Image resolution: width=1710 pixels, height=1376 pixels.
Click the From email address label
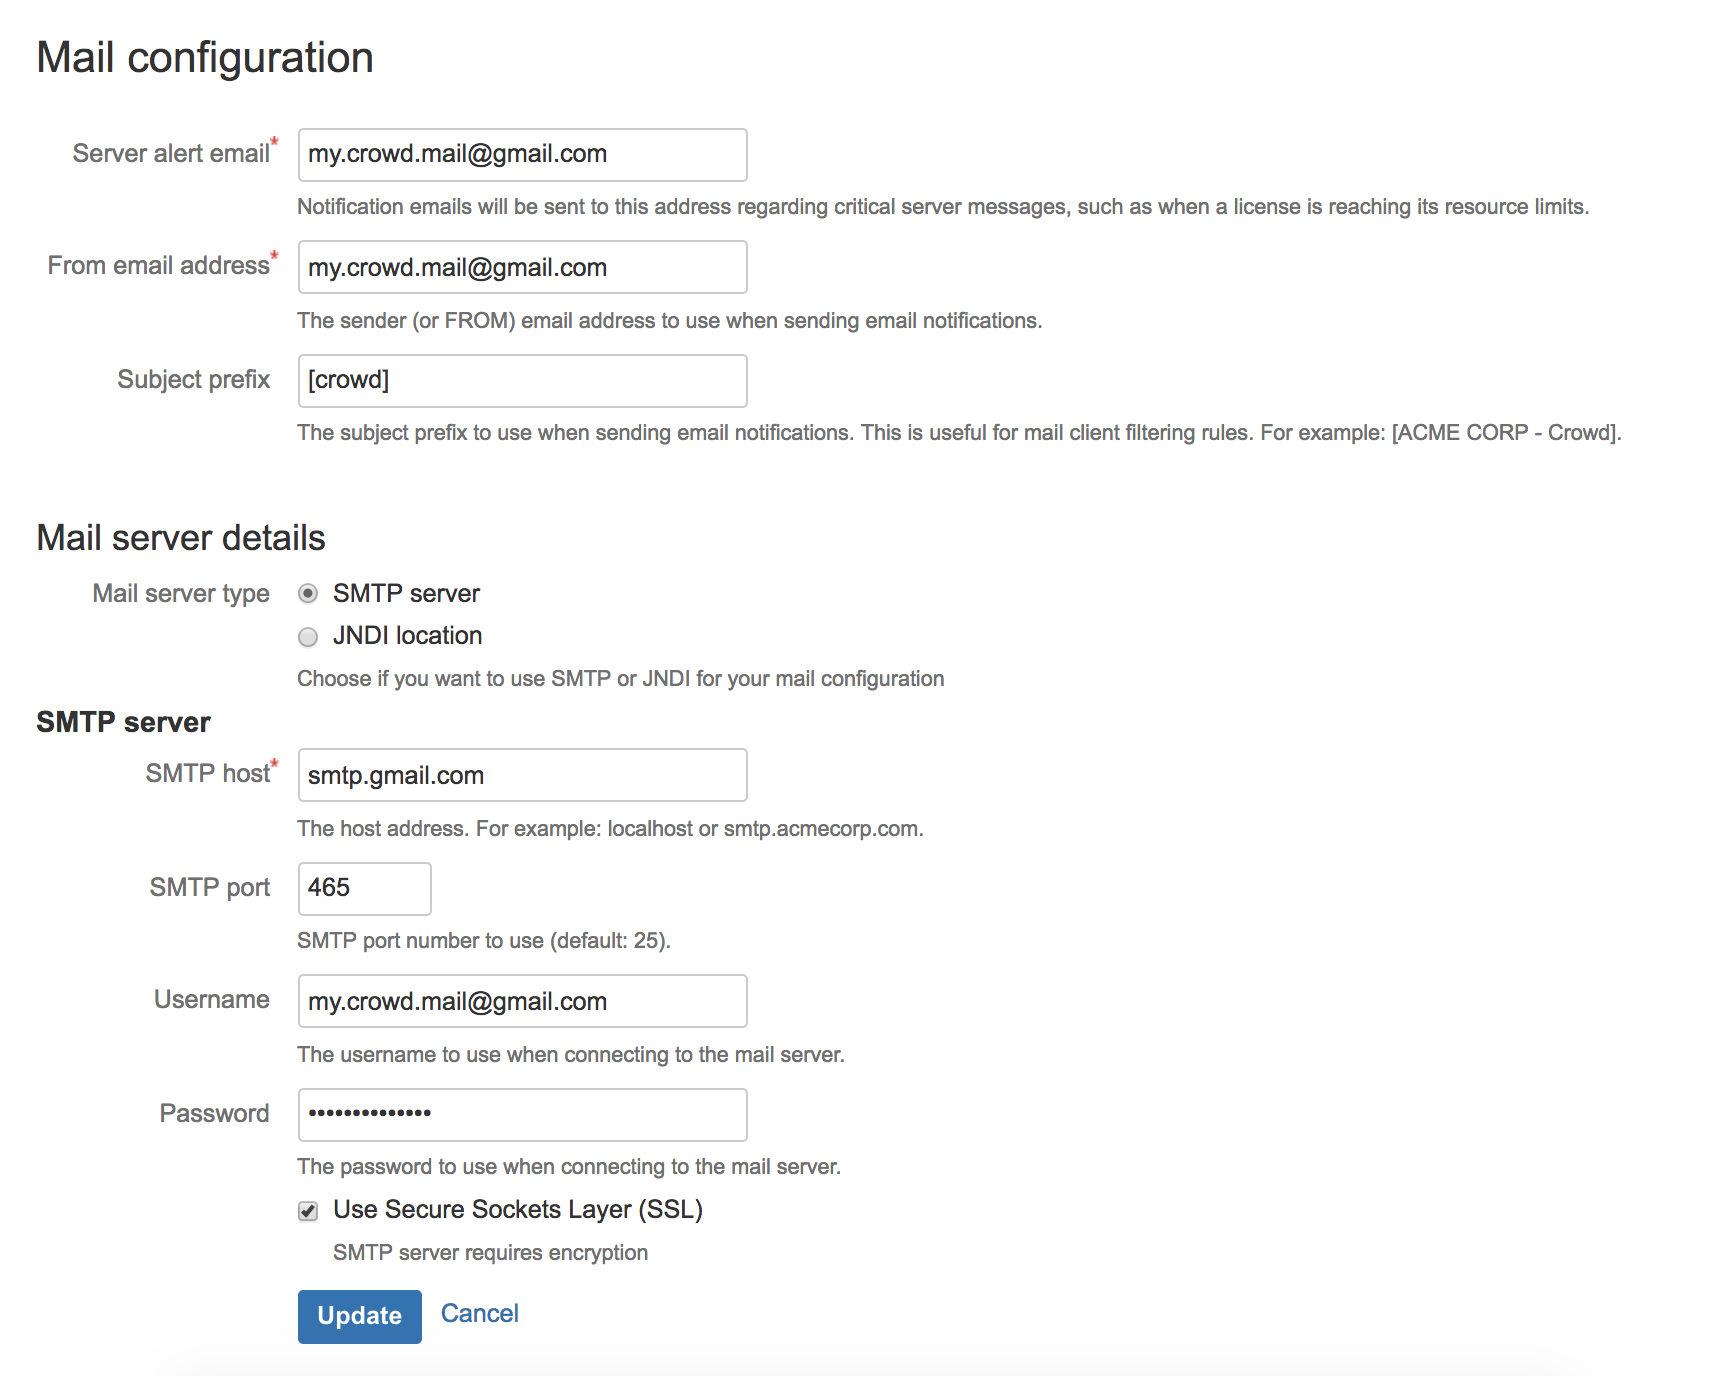[x=158, y=265]
